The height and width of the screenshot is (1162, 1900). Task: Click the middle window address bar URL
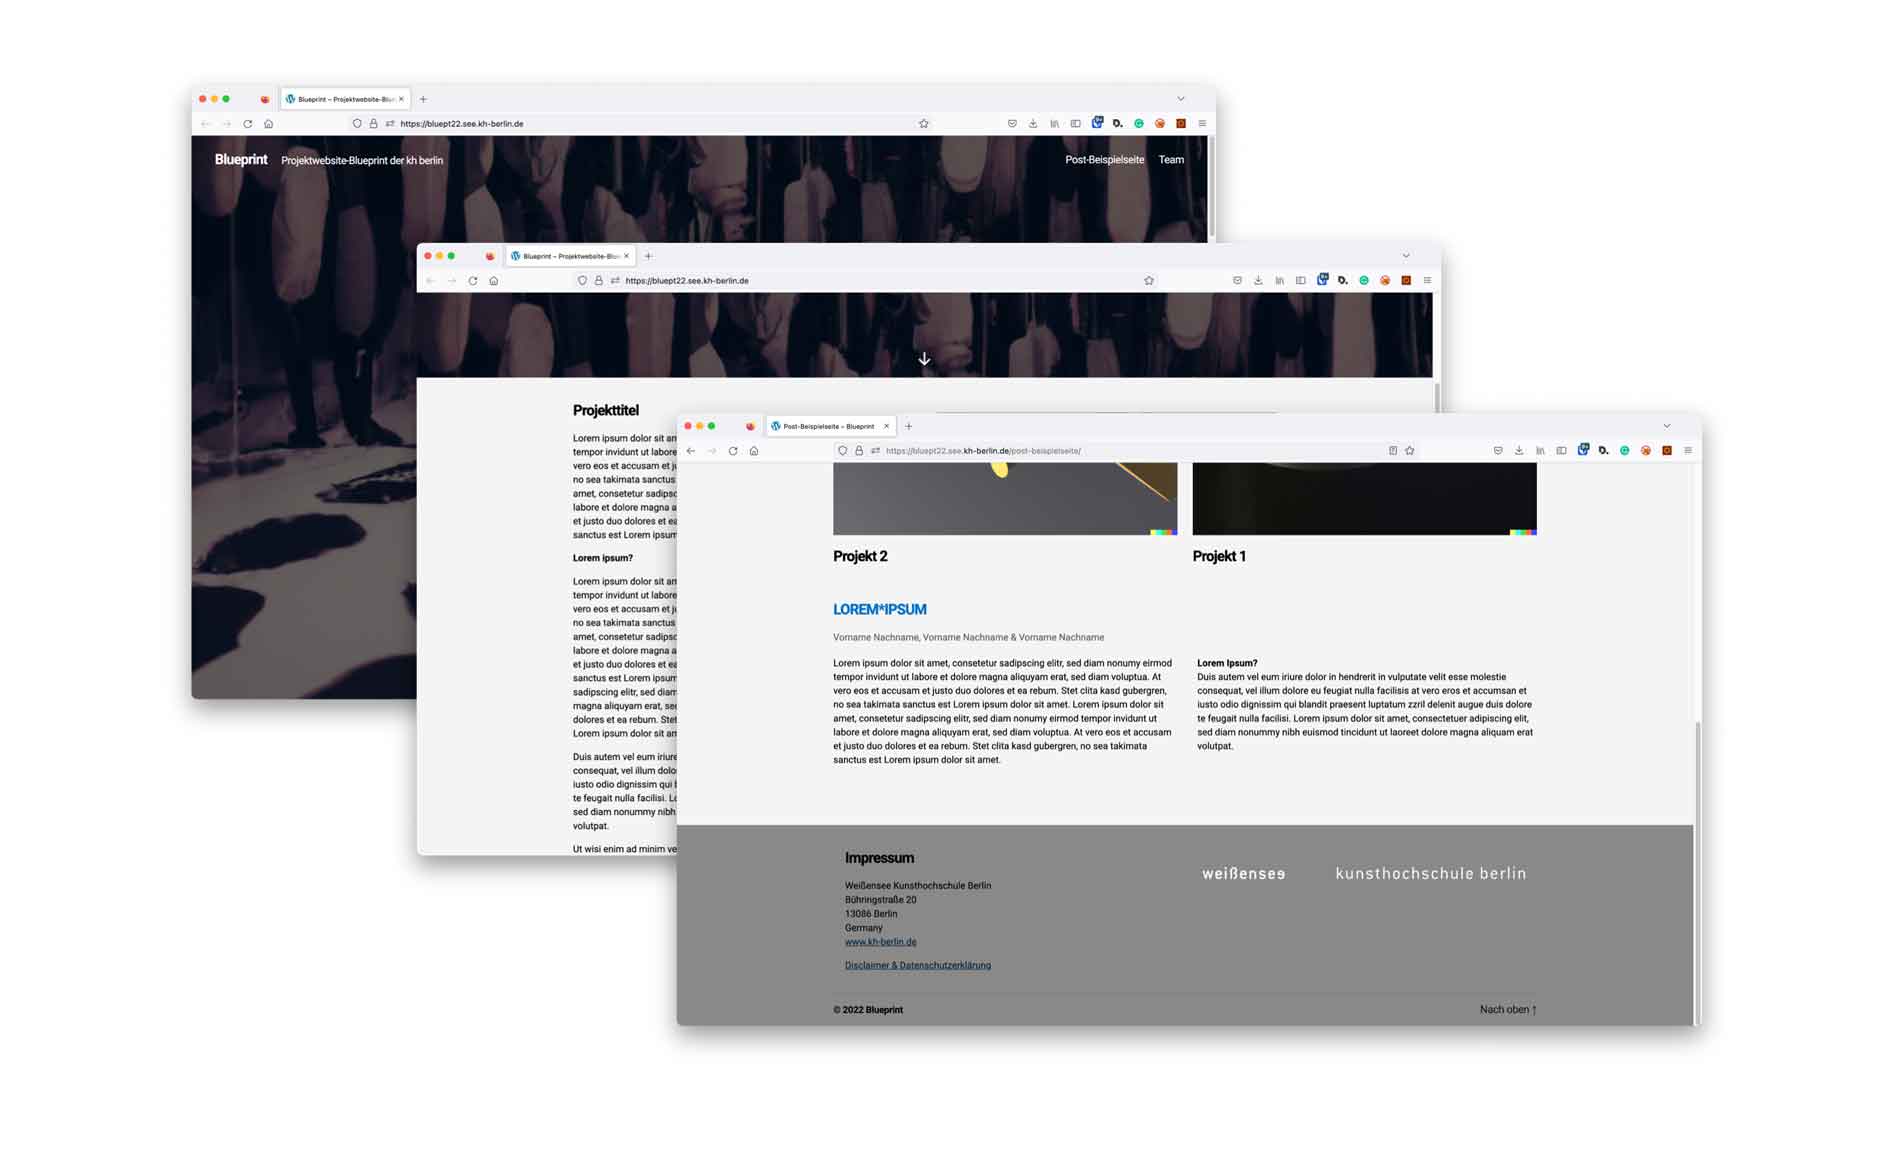pos(687,281)
